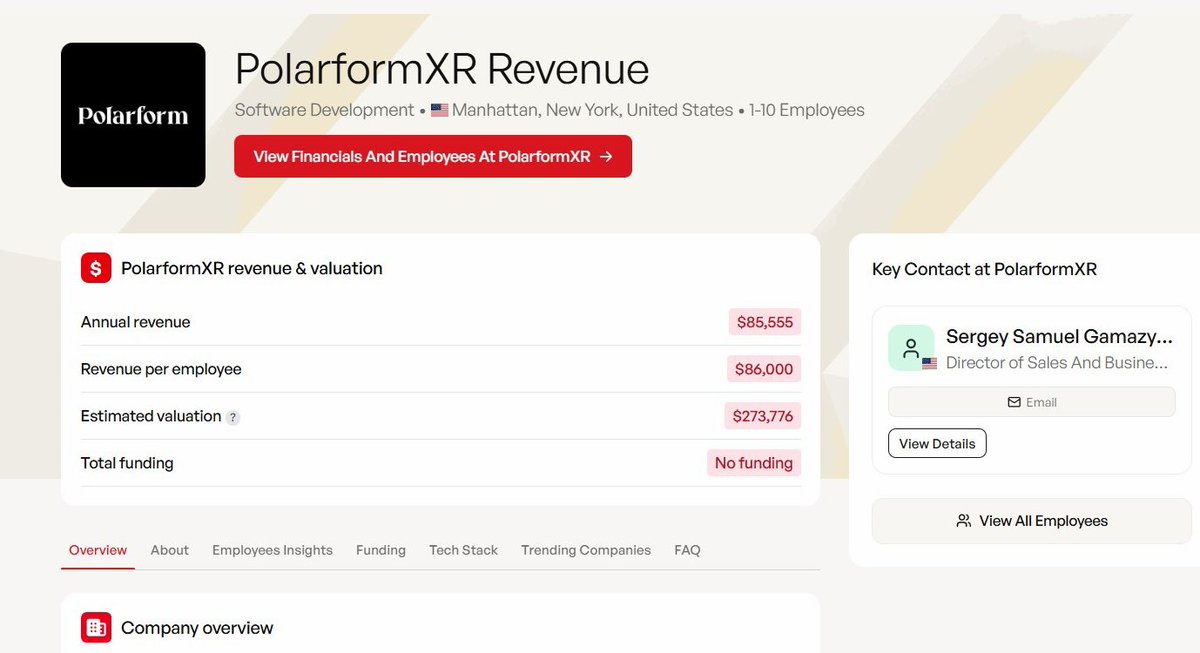Image resolution: width=1200 pixels, height=653 pixels.
Task: Click the Total funding row label
Action: coord(127,463)
